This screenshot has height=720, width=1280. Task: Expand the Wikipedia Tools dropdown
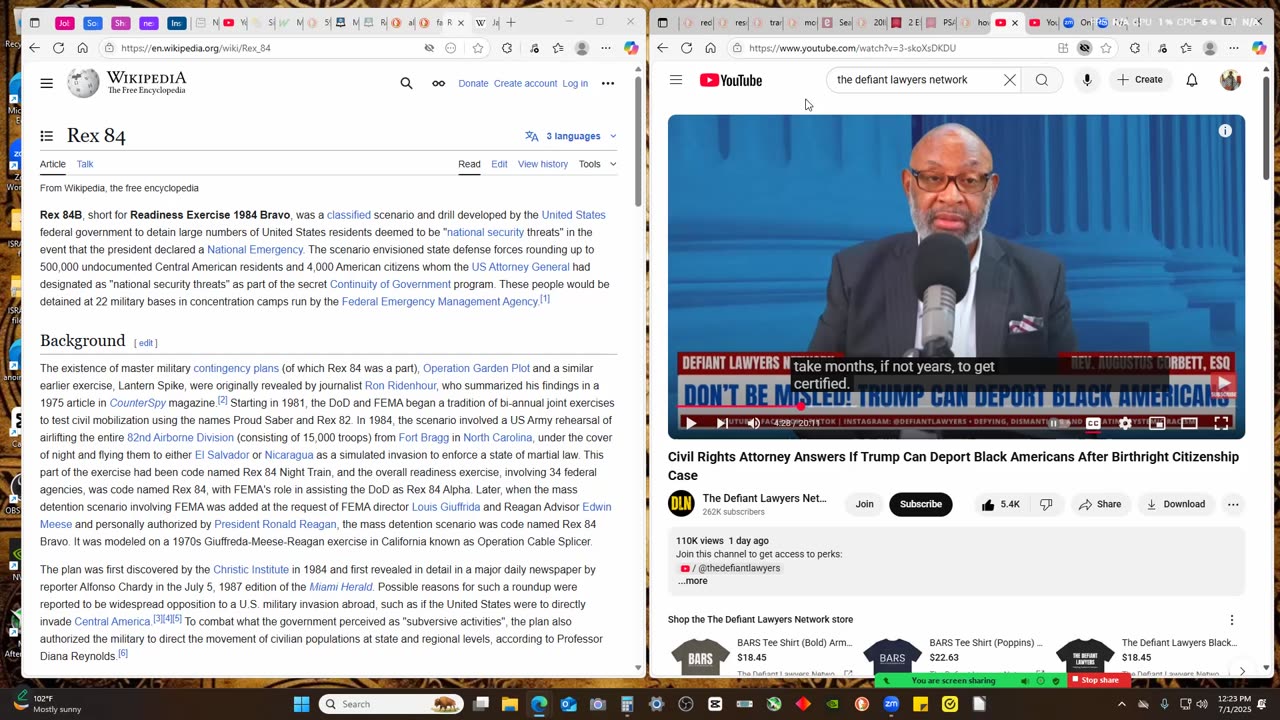coord(597,164)
